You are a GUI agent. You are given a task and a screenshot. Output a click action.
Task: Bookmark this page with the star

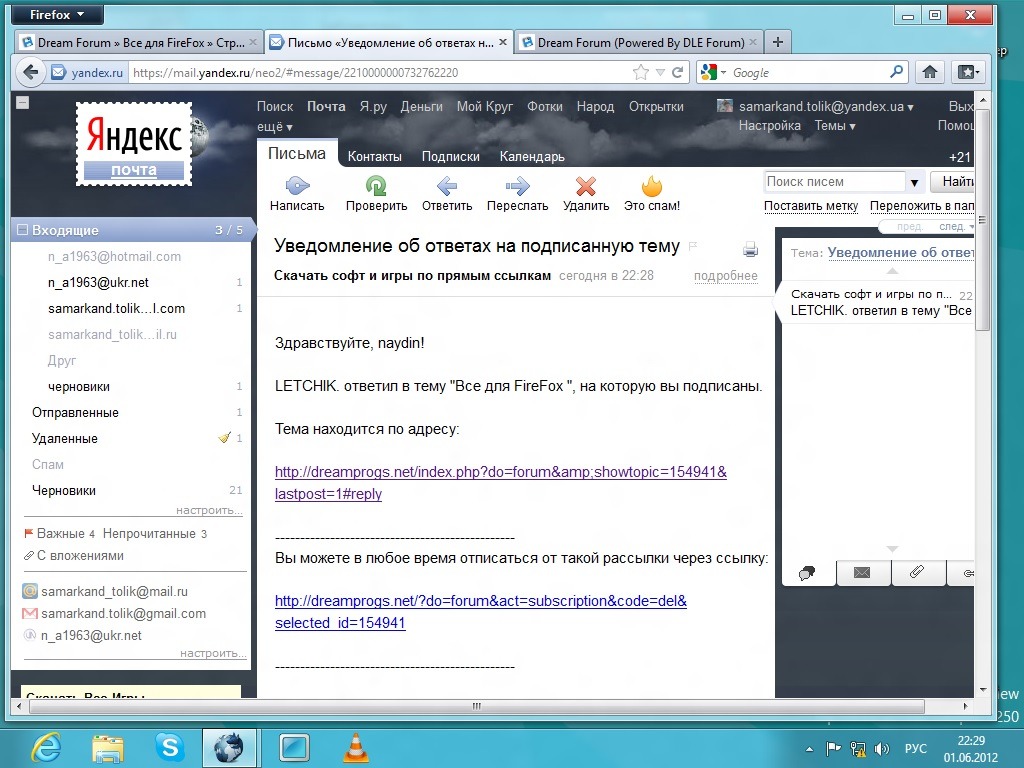[x=641, y=72]
